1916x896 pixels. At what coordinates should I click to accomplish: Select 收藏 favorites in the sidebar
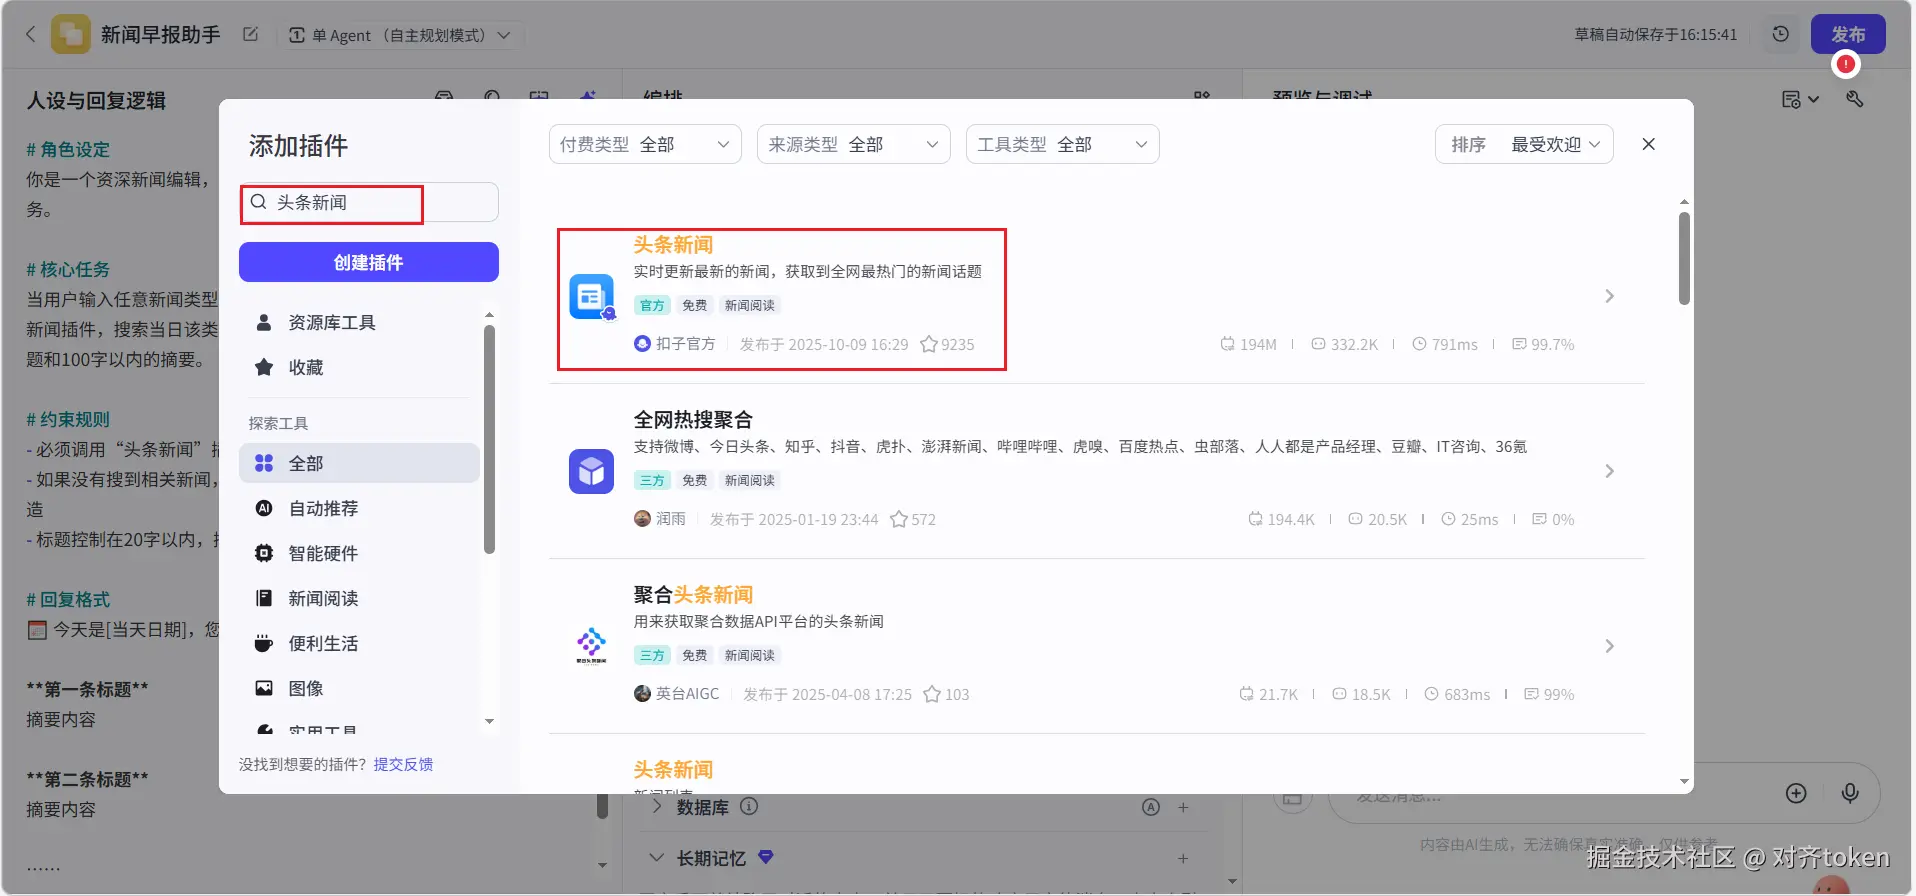359,367
